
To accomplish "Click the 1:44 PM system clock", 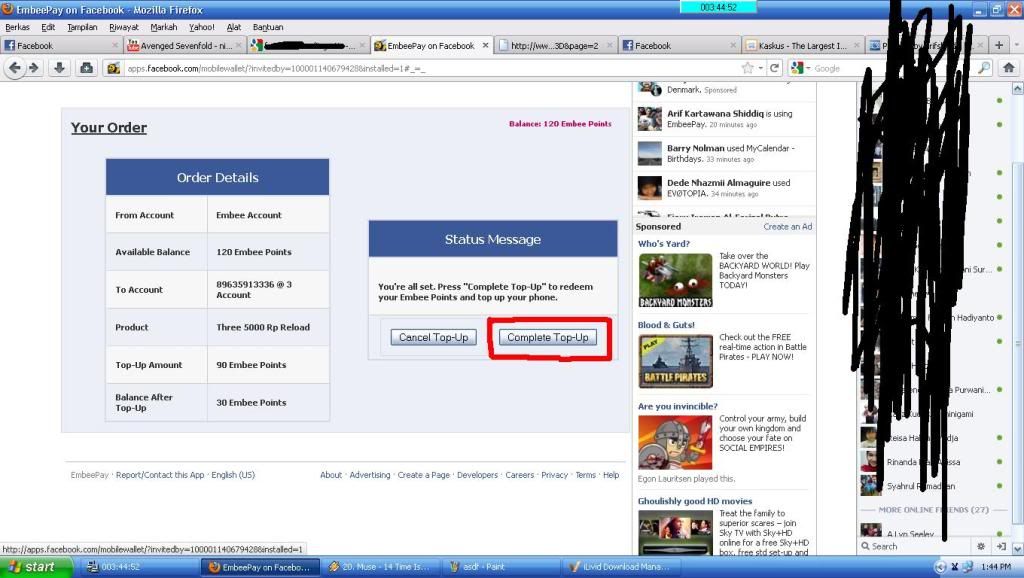I will 996,567.
